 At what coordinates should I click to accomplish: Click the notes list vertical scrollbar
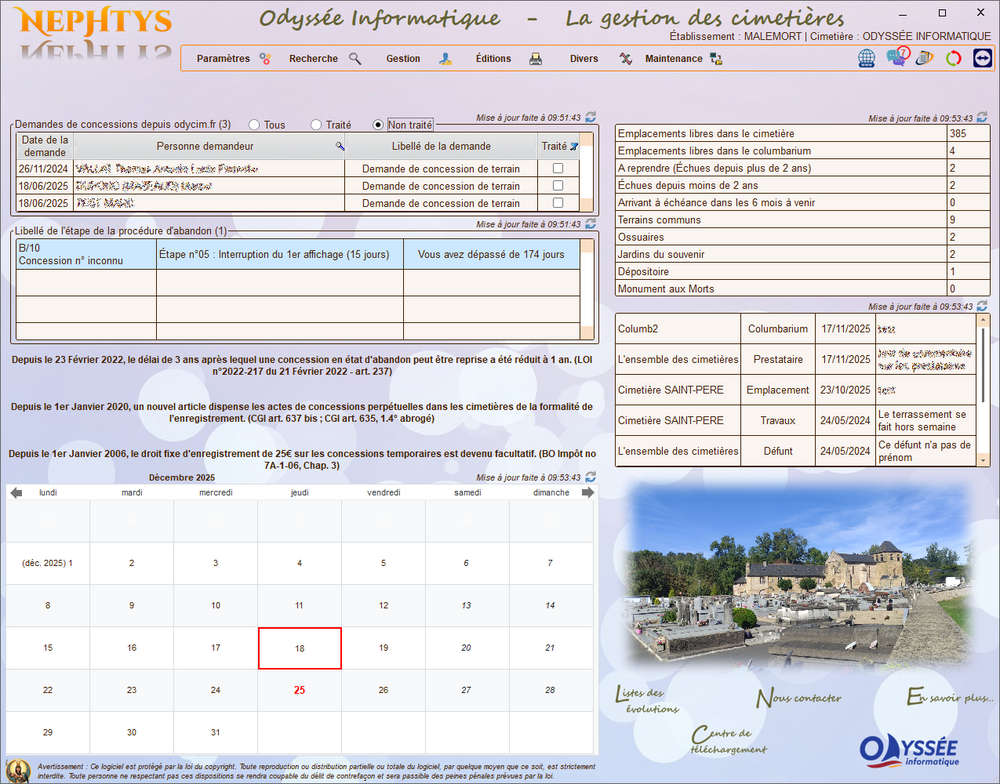click(985, 390)
